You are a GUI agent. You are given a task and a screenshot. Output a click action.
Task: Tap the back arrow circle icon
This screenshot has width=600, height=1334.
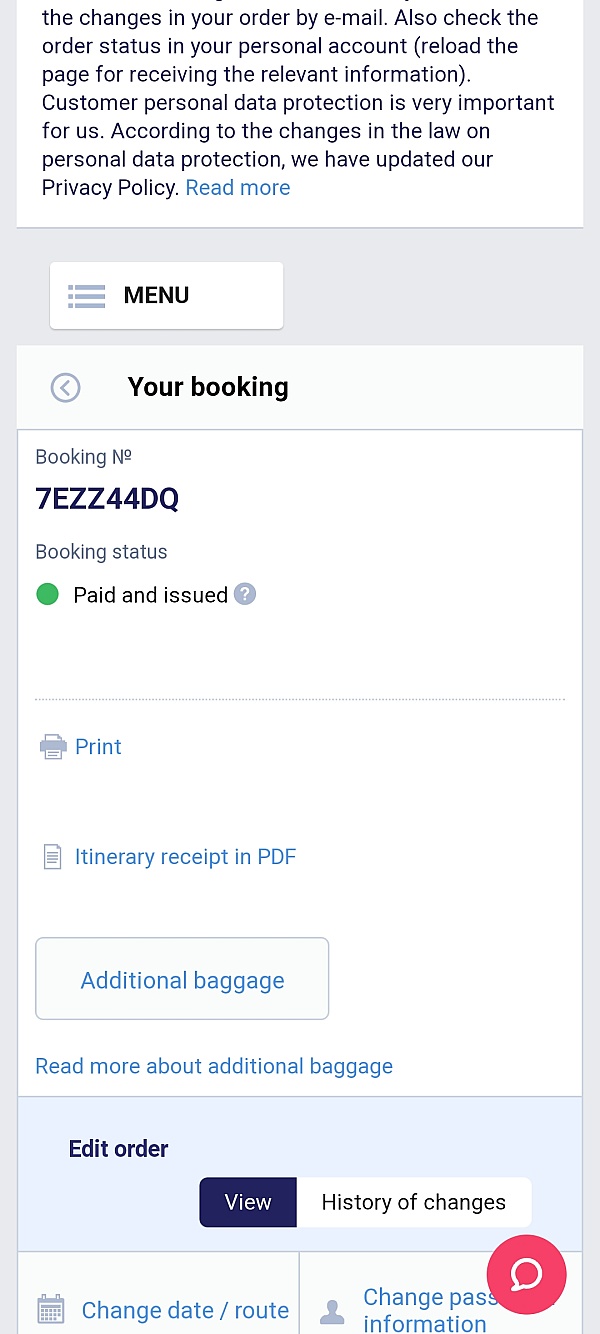click(x=66, y=388)
